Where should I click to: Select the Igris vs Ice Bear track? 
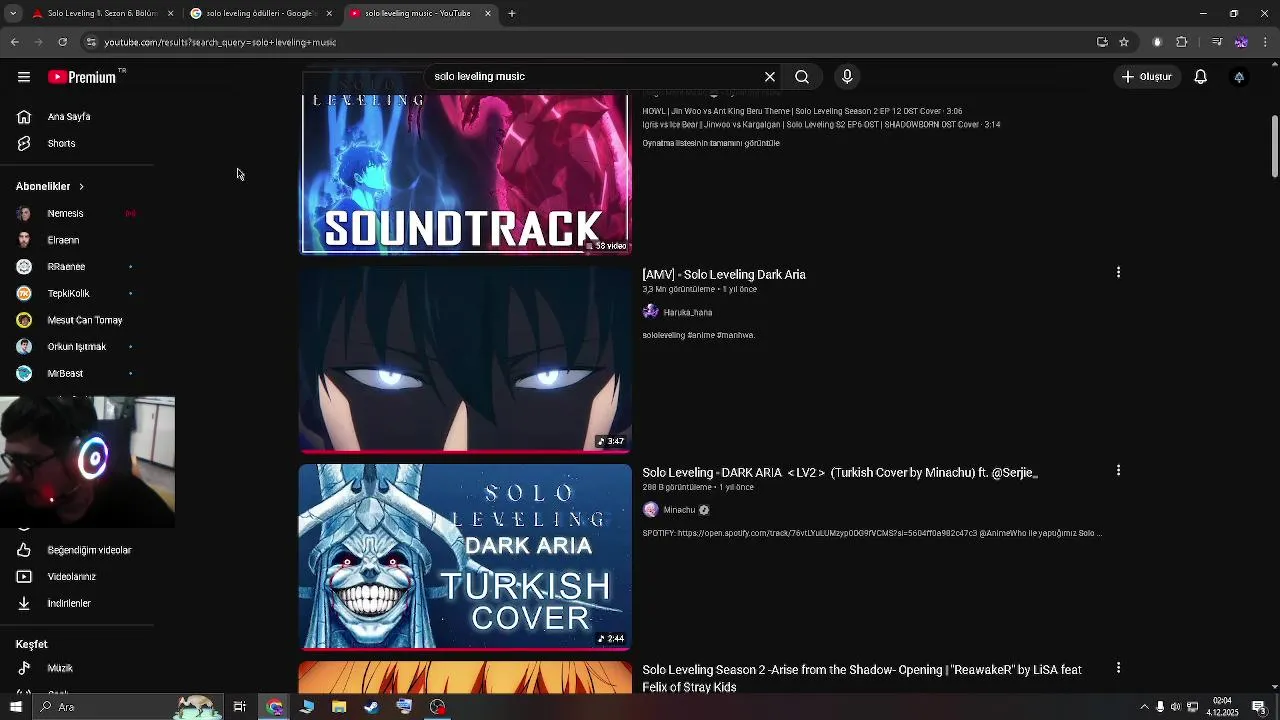pos(821,125)
